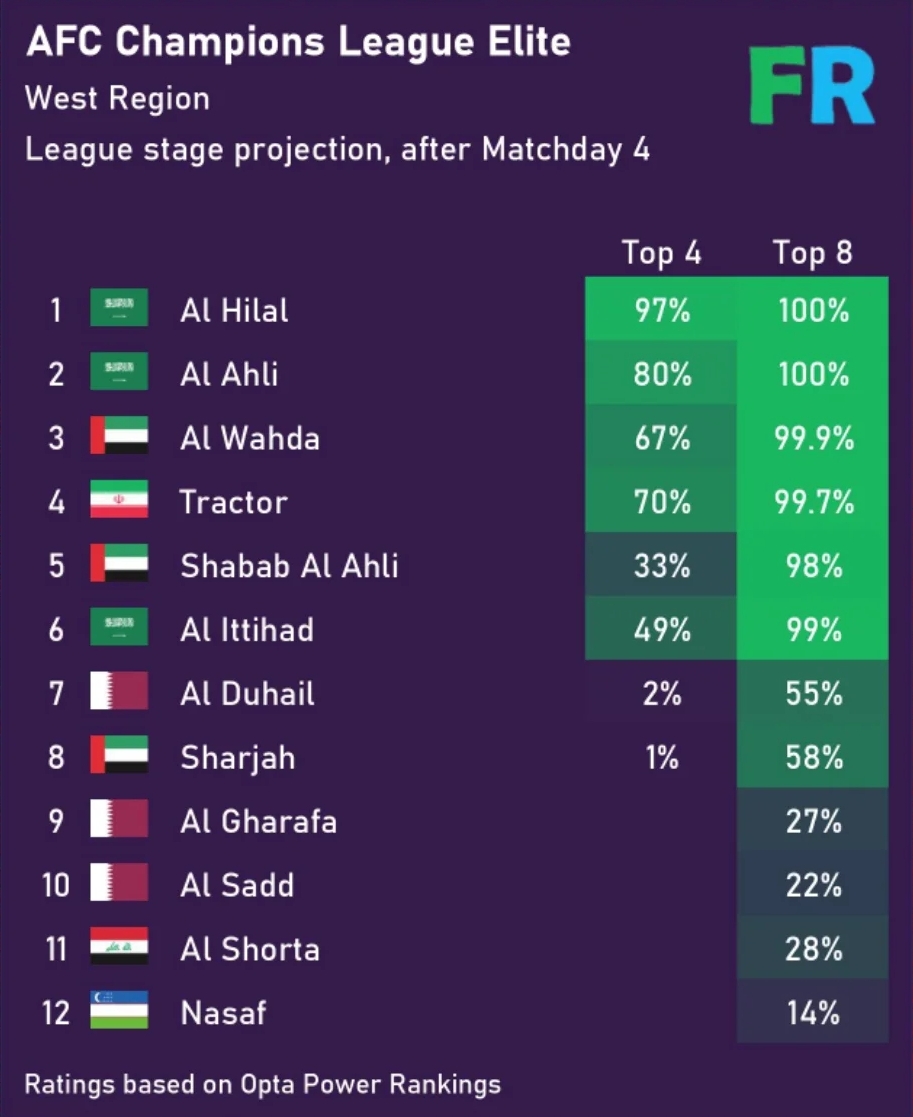Click the UAE flag beside Sharjah
The image size is (913, 1117).
[119, 756]
